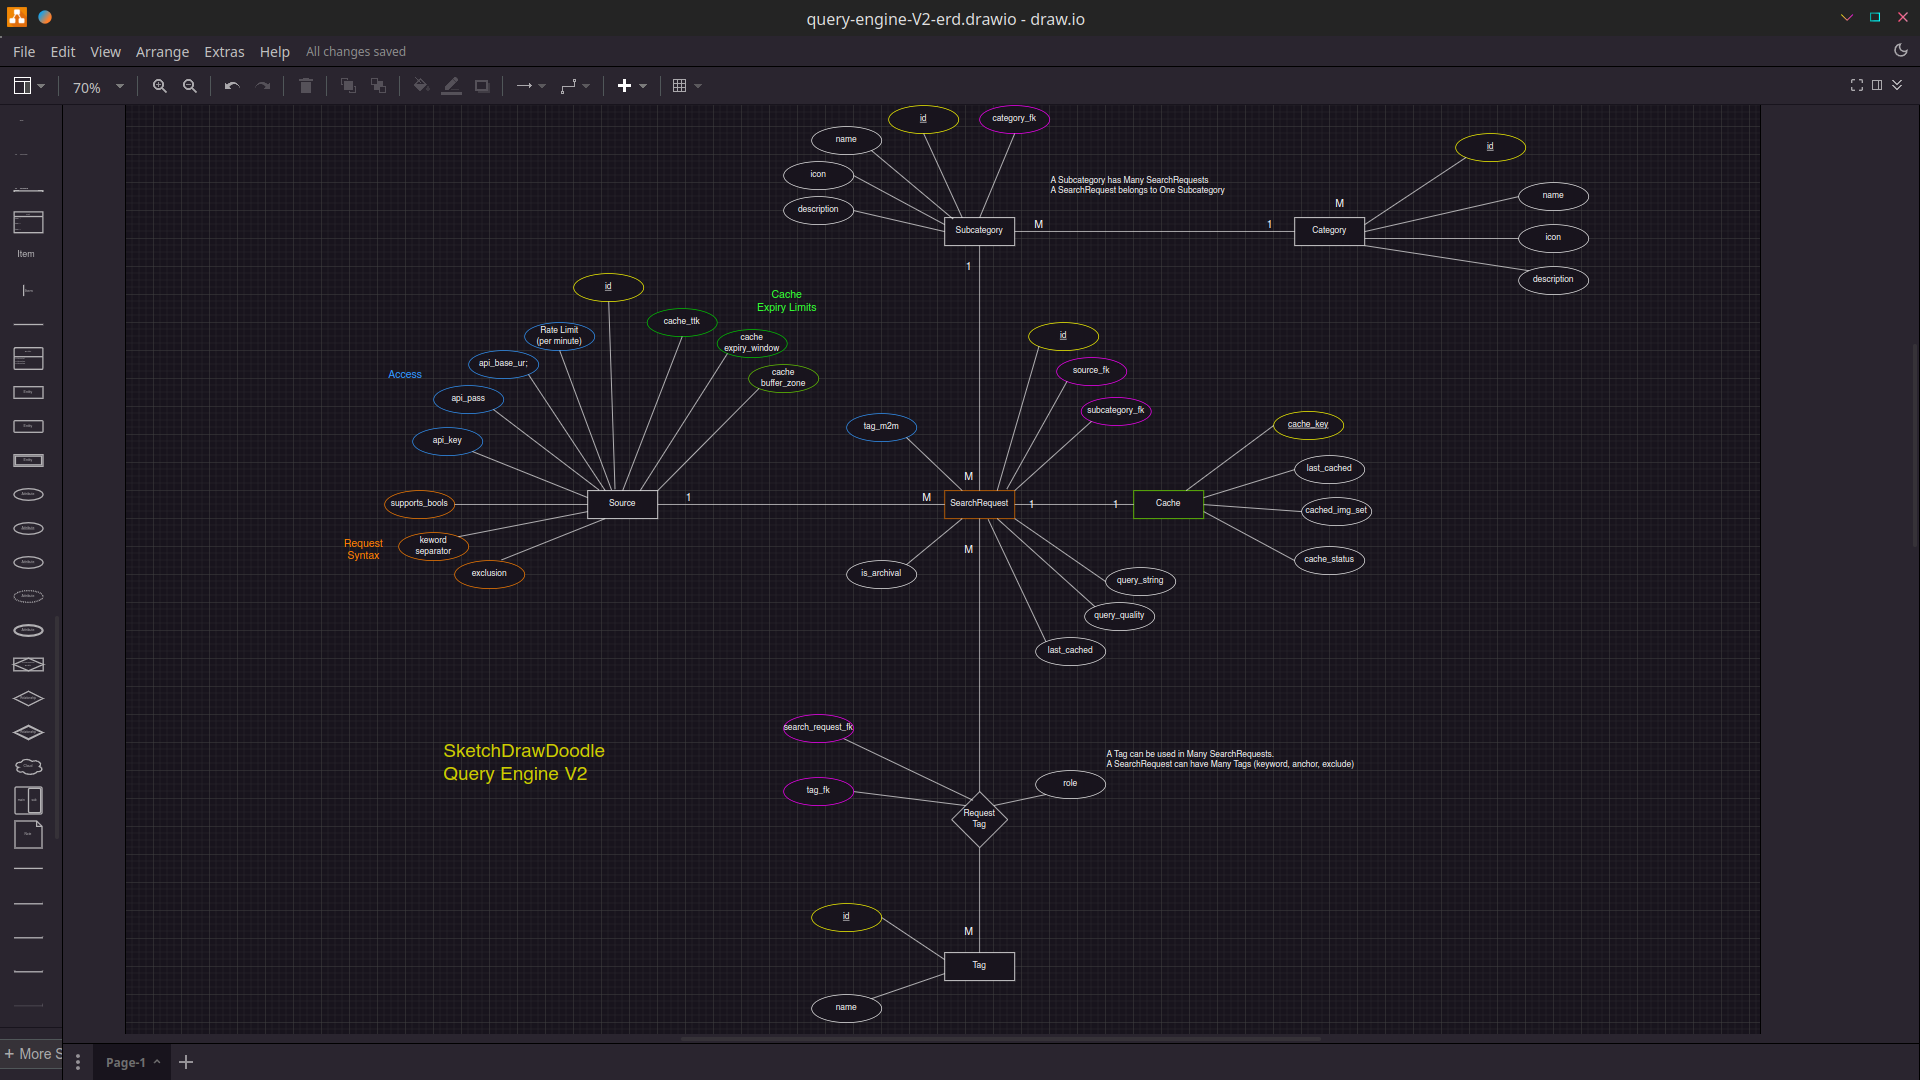Click the zoom in magnifier icon

click(159, 86)
